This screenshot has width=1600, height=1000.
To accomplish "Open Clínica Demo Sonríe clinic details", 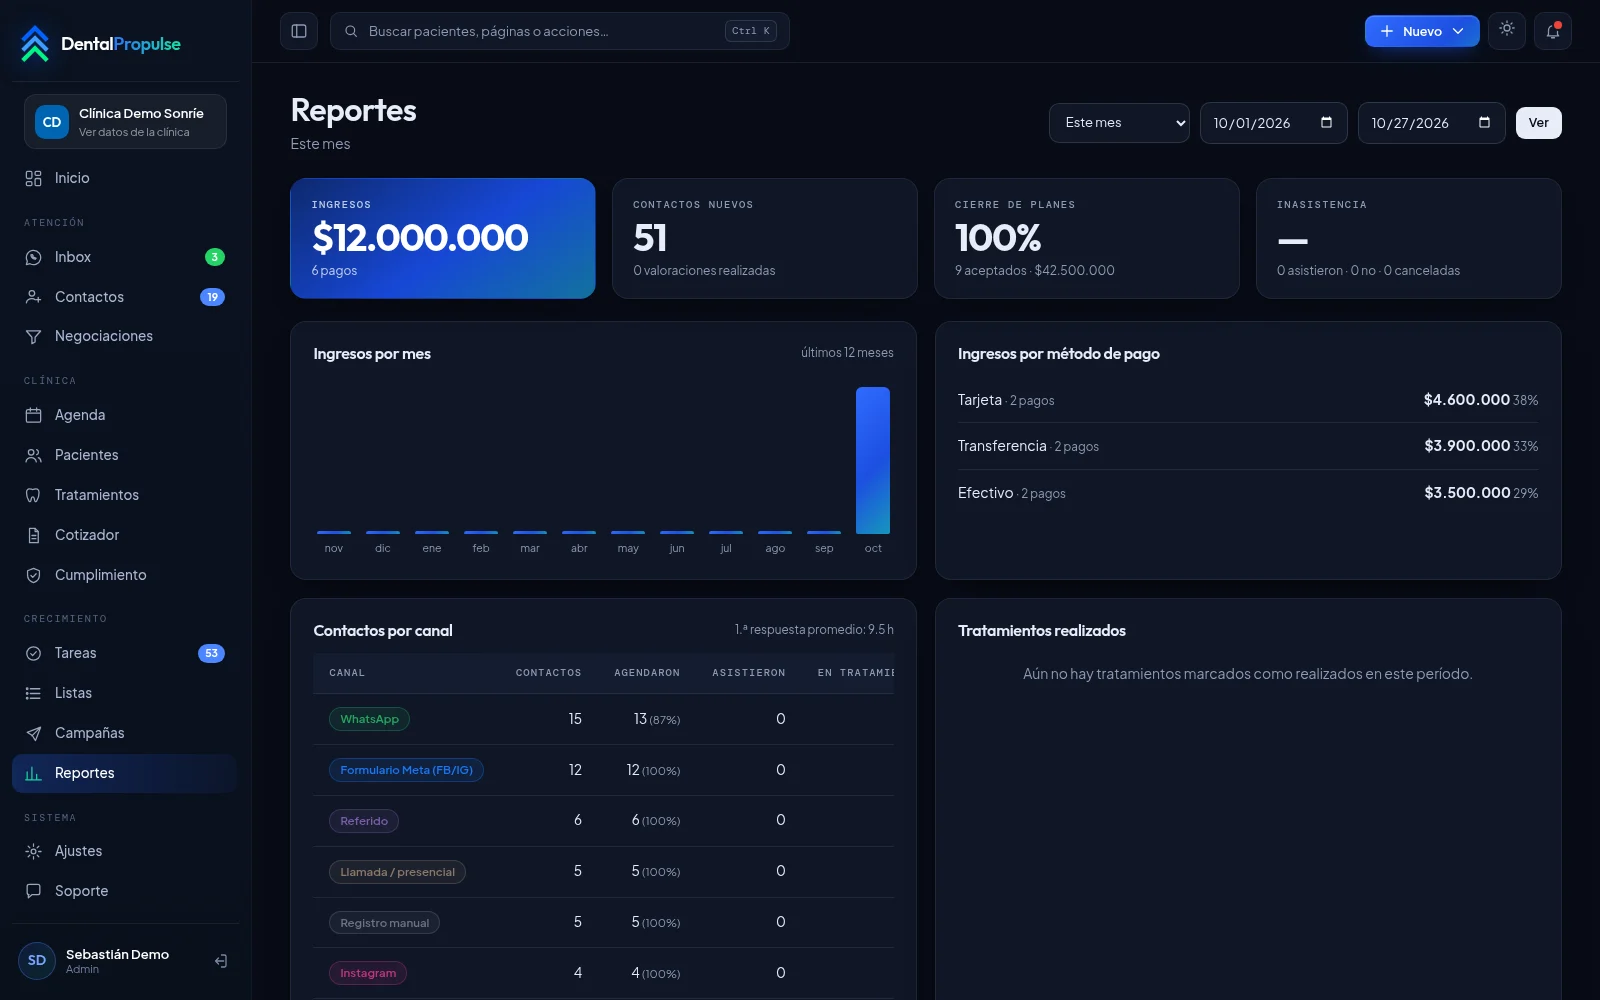I will point(125,121).
